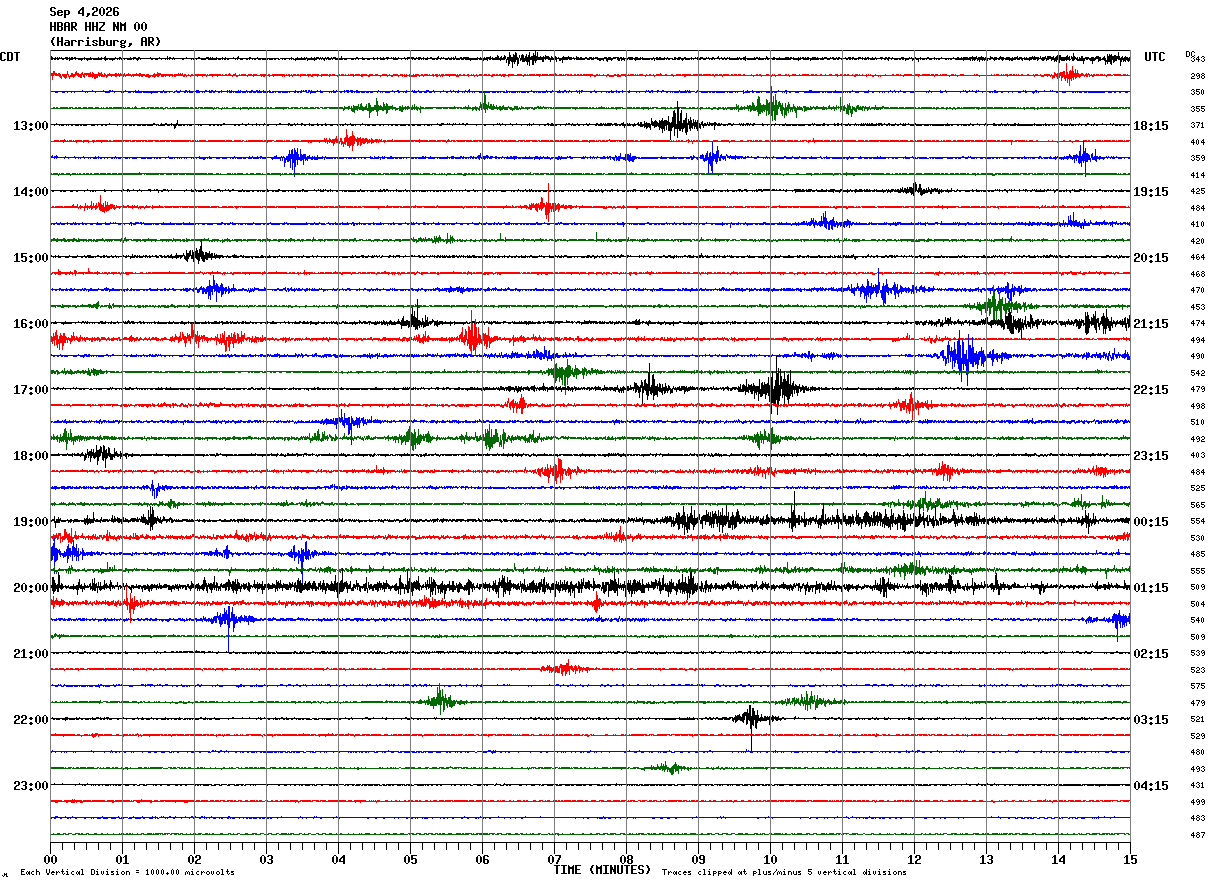Click the 13:00 CDT time label
This screenshot has height=886, width=1210.
pyautogui.click(x=30, y=126)
